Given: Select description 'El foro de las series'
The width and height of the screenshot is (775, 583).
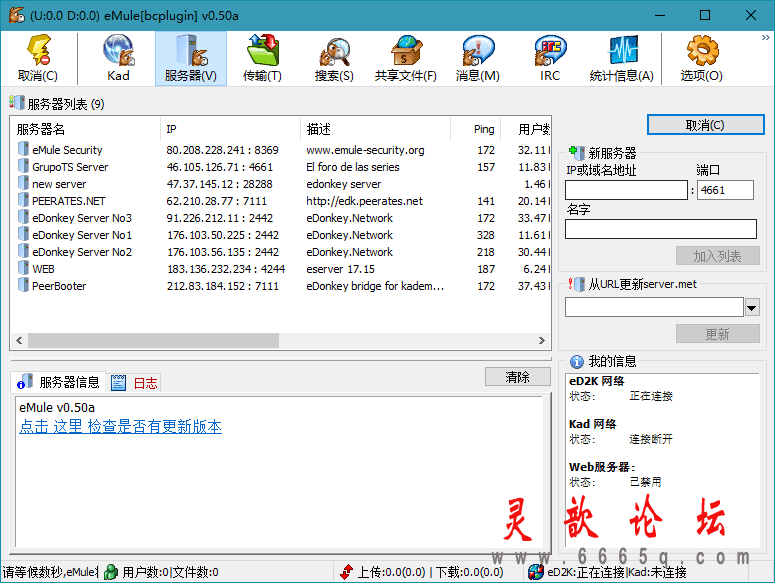Looking at the screenshot, I should pyautogui.click(x=353, y=167).
